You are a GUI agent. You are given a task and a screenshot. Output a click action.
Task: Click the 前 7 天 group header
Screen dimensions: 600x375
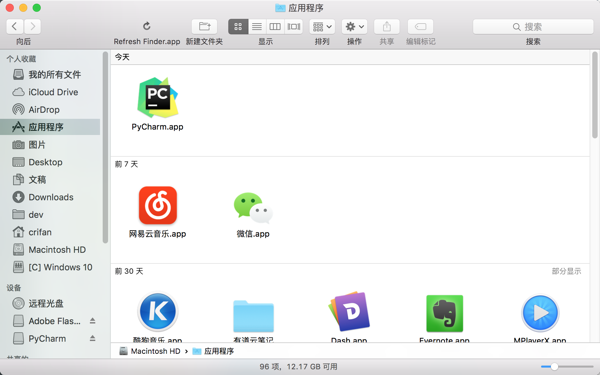126,164
